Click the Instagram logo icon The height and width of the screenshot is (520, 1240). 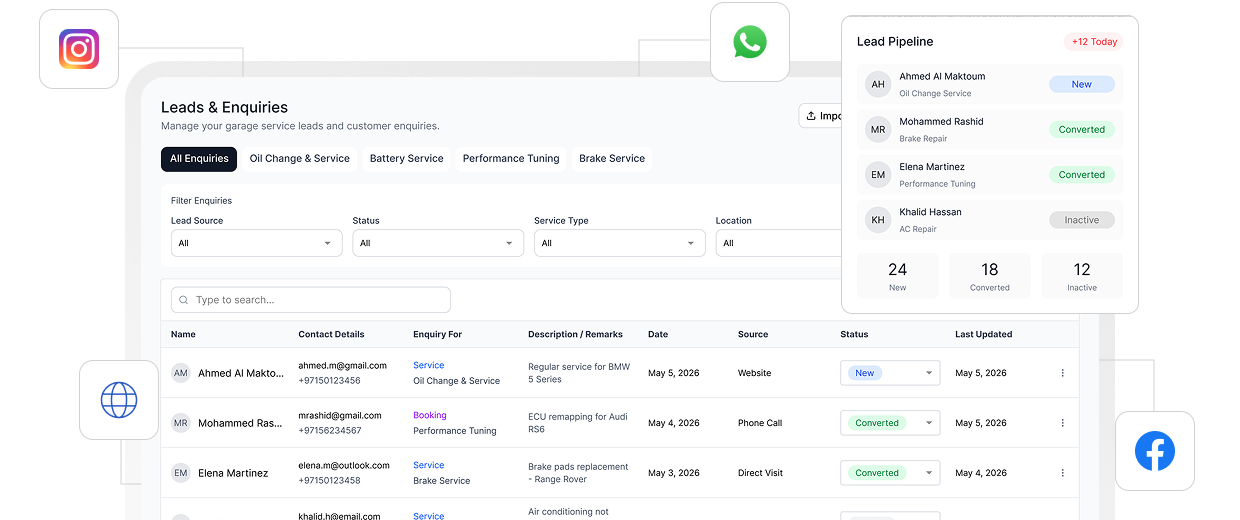click(79, 49)
